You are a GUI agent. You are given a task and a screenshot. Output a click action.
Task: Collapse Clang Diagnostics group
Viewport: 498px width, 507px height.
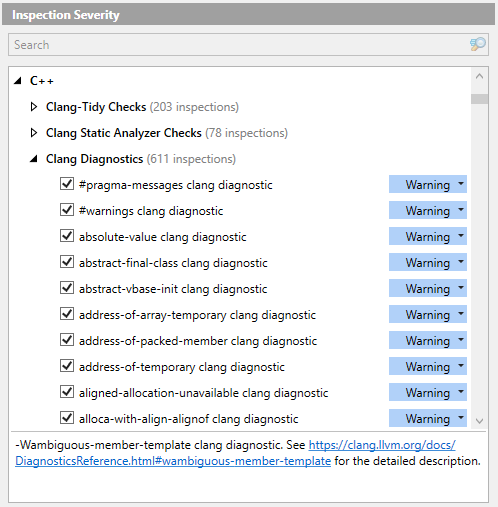click(34, 159)
